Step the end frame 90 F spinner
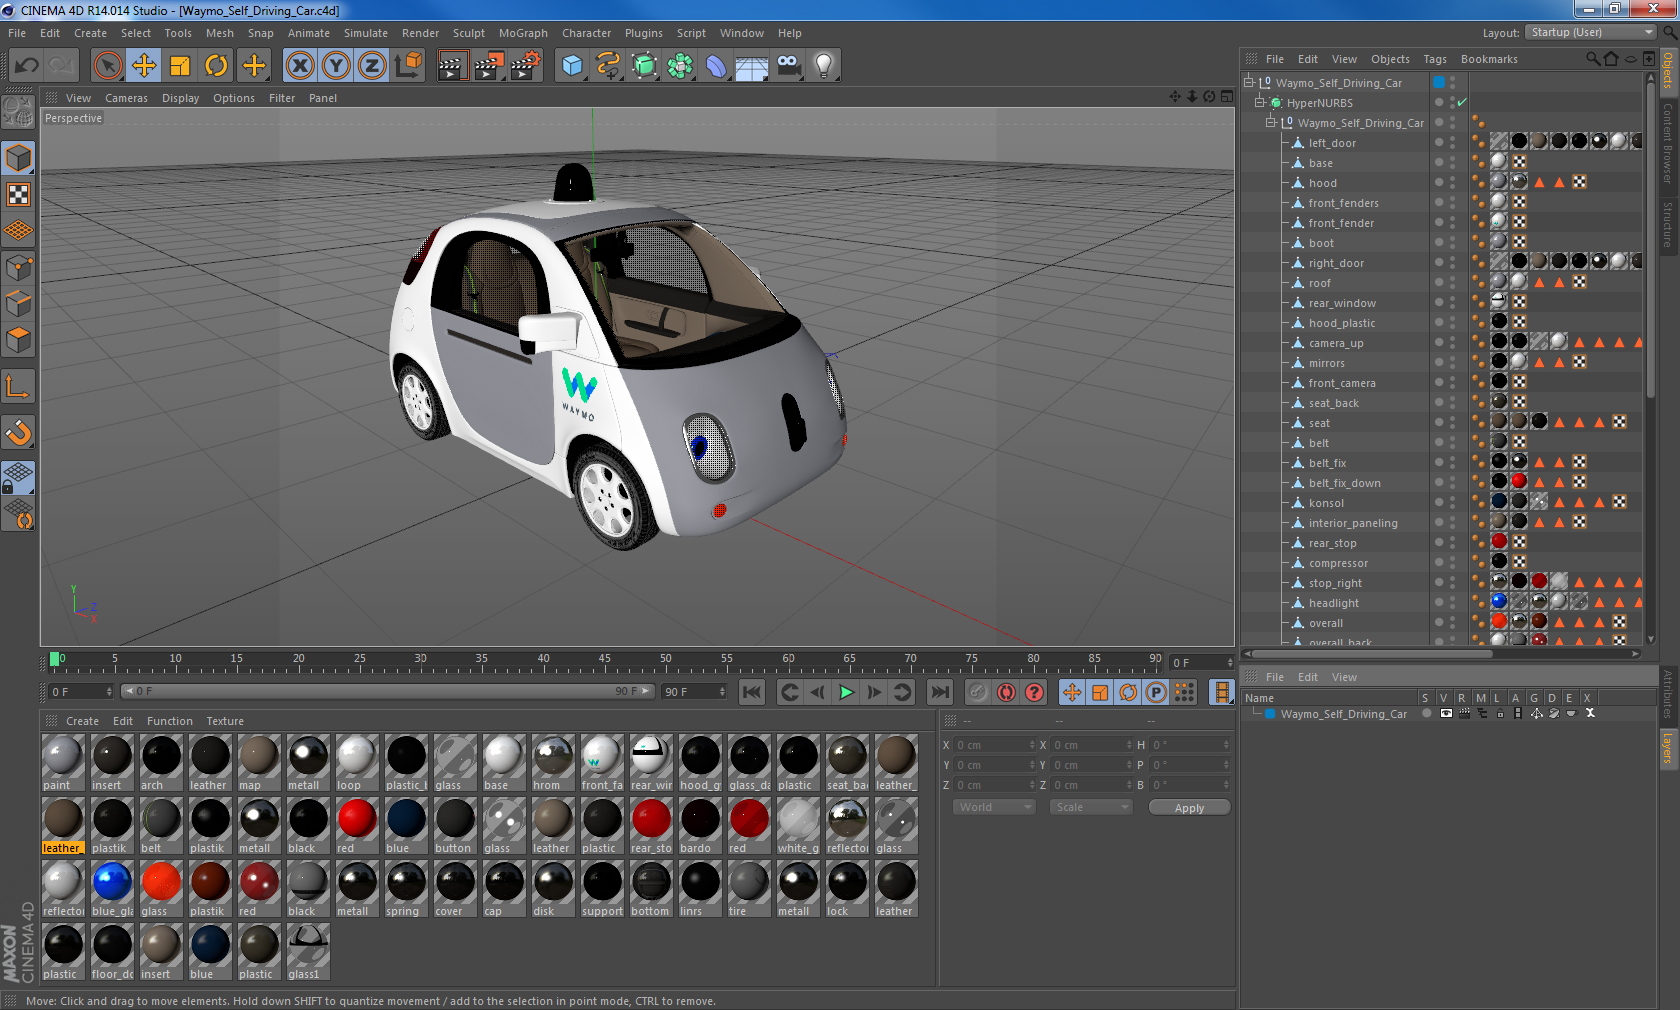The width and height of the screenshot is (1680, 1010). [x=722, y=691]
